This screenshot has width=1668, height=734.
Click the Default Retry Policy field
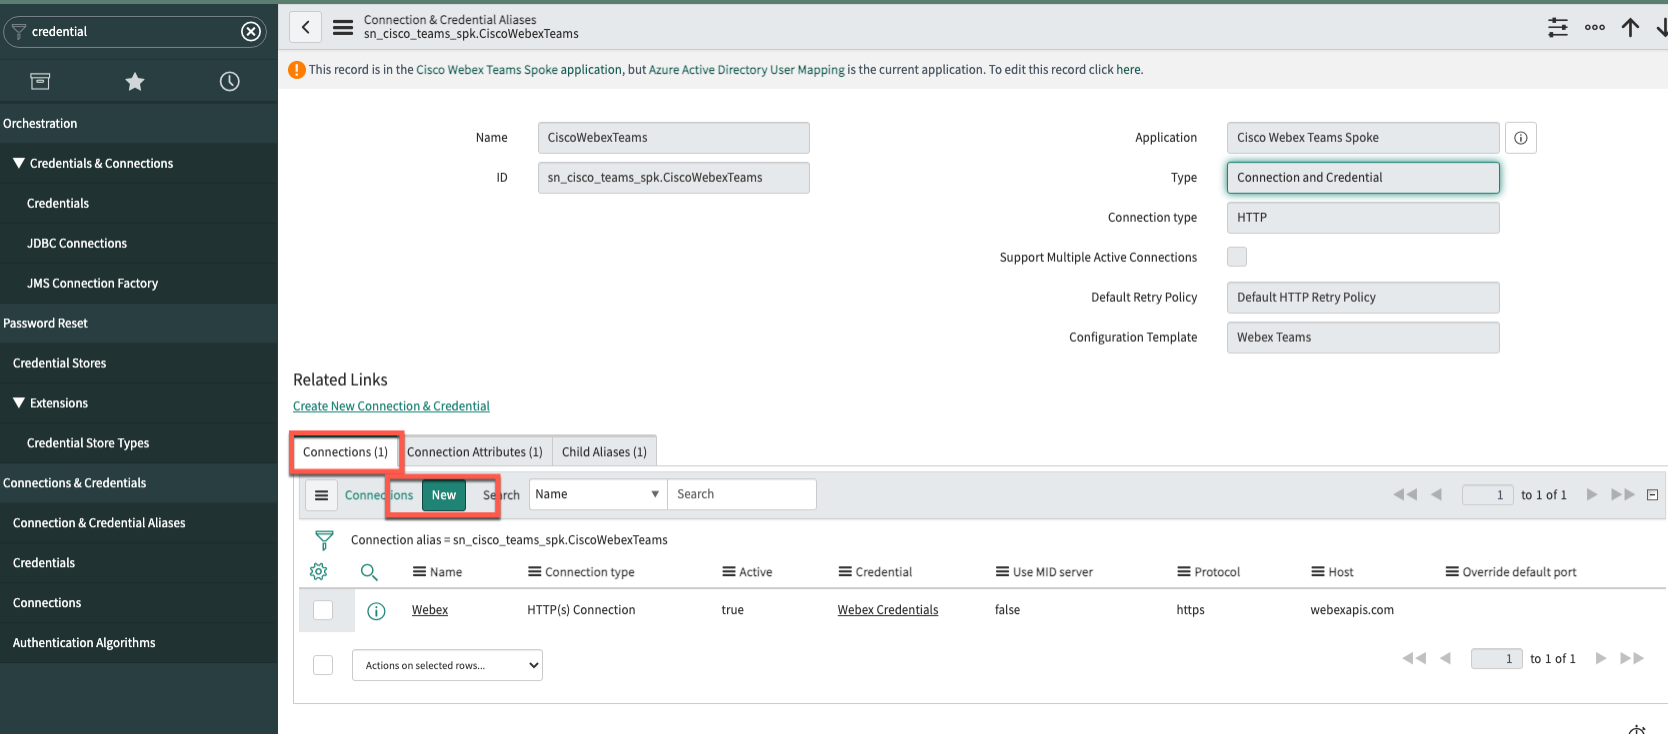pos(1363,298)
